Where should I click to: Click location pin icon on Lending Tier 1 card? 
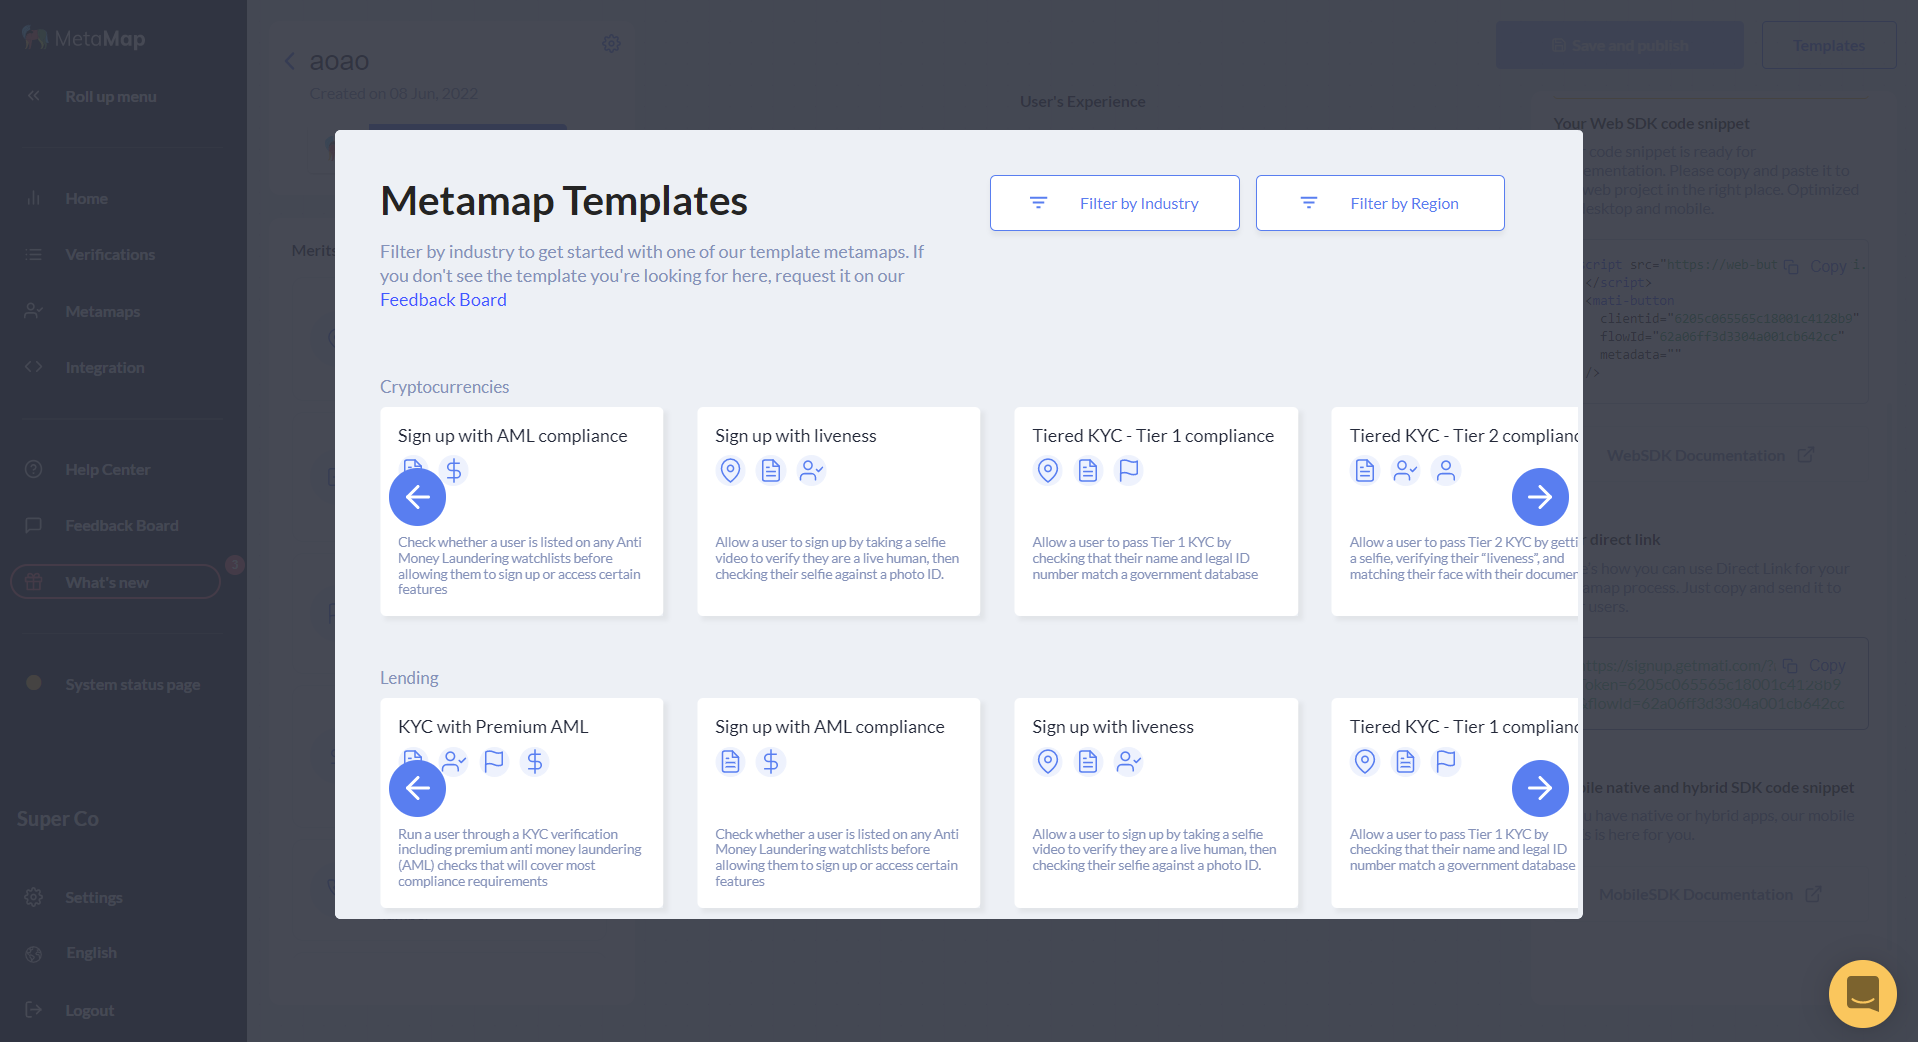click(1365, 762)
